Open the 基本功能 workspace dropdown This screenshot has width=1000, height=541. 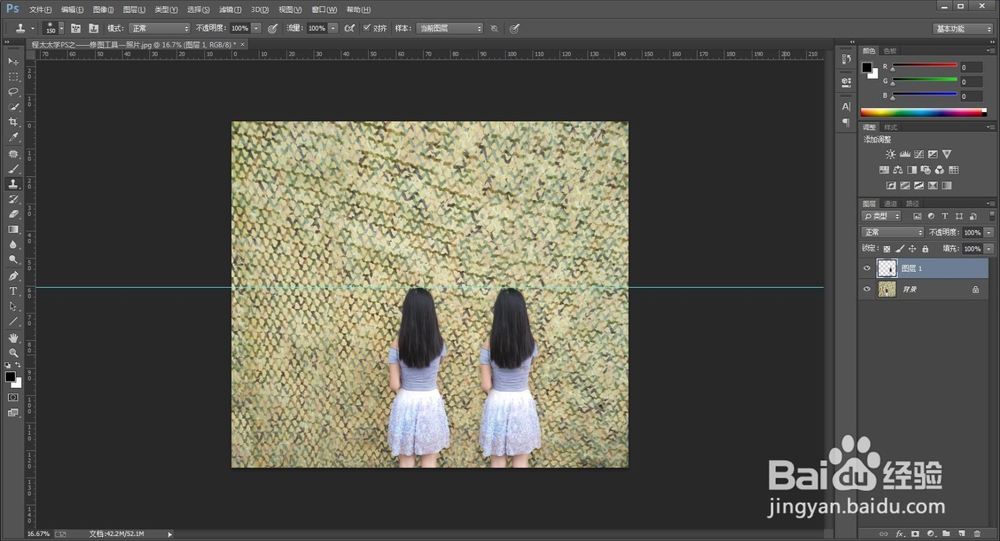[x=963, y=29]
